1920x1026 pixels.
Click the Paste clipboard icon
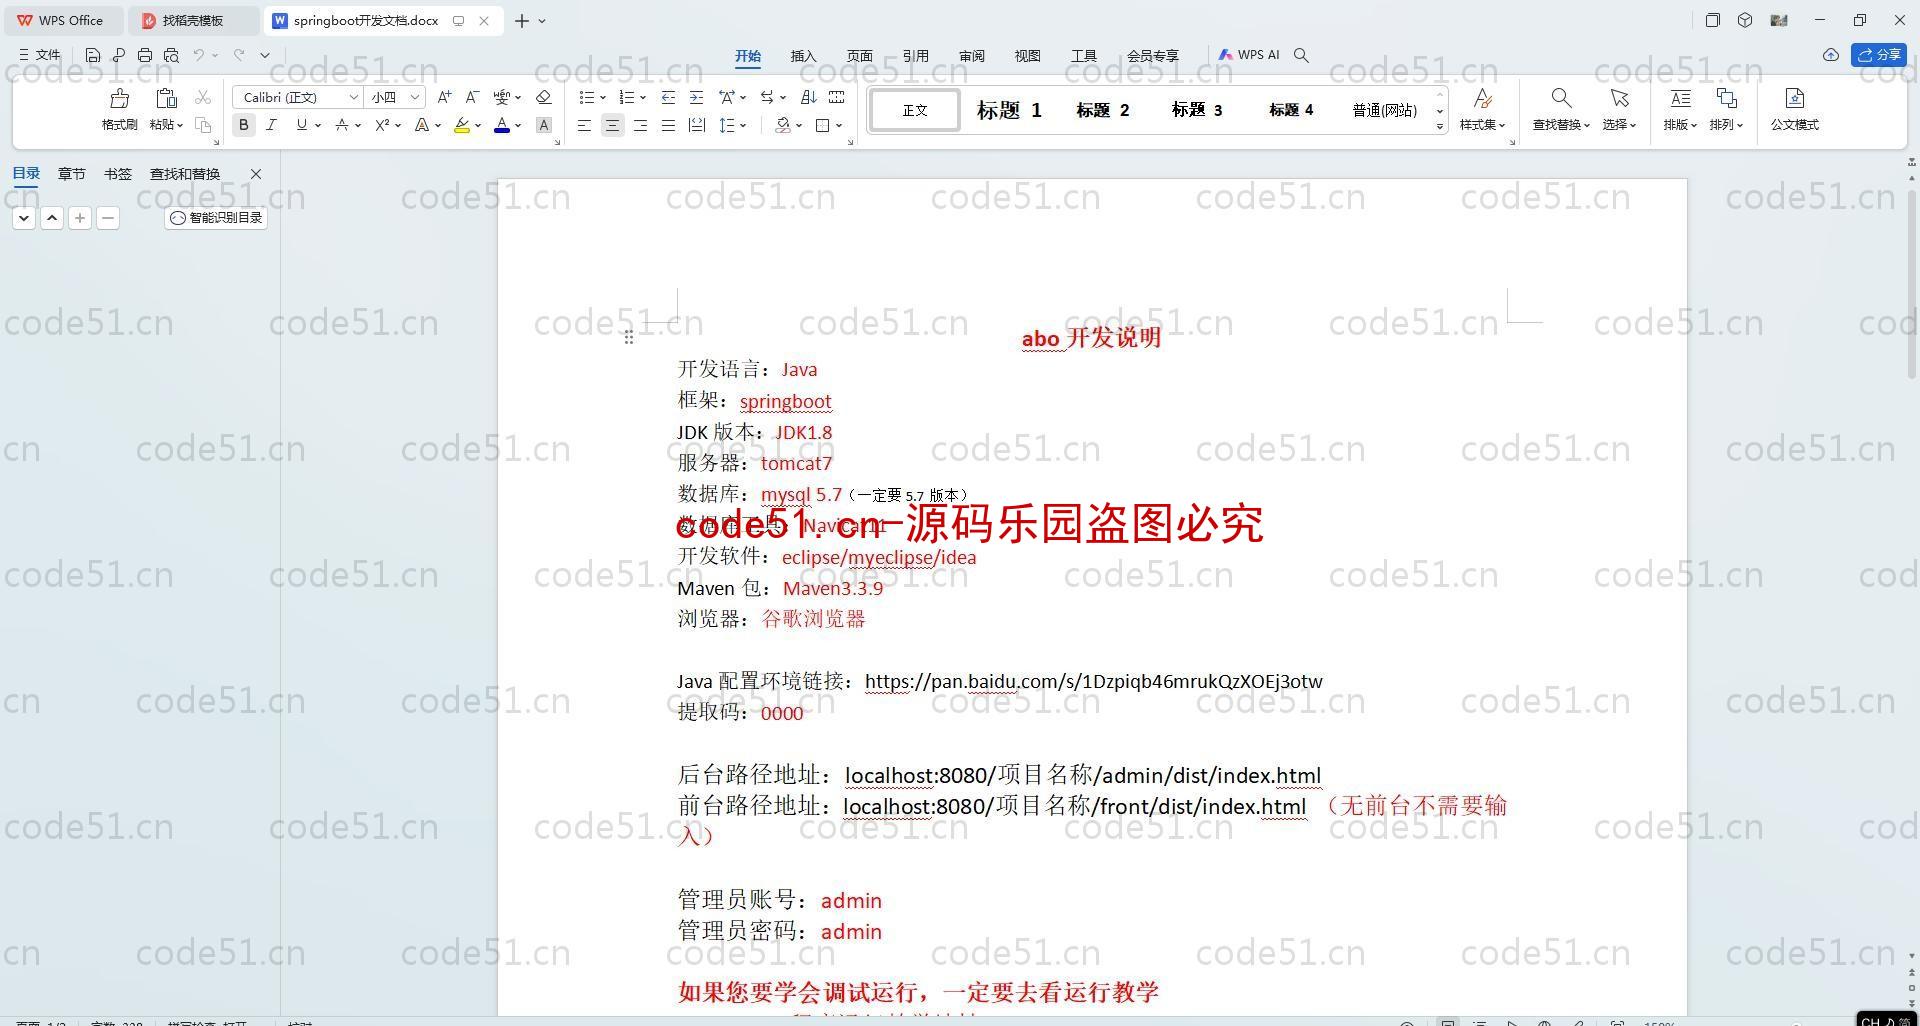[166, 98]
